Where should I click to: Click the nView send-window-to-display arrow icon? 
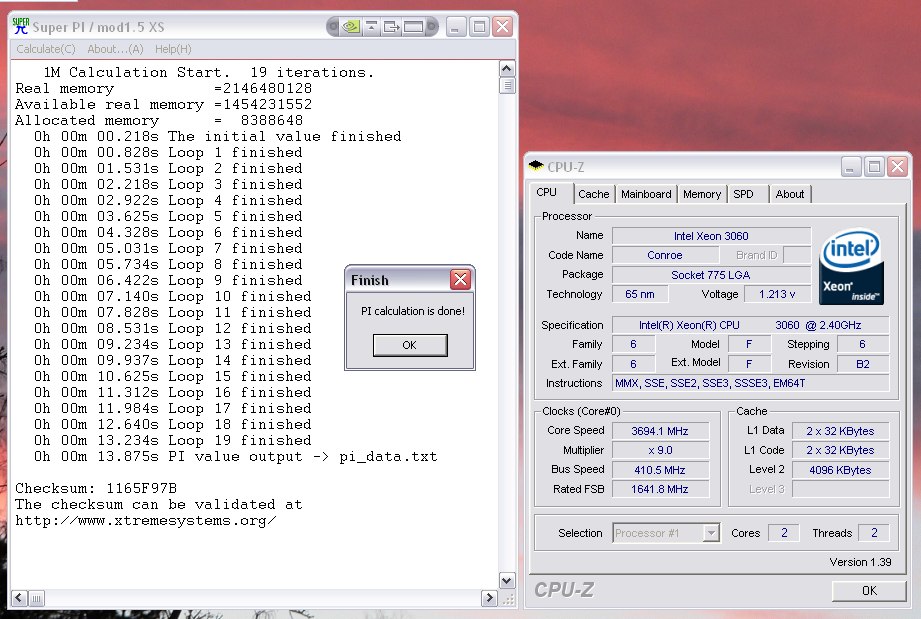(x=392, y=26)
